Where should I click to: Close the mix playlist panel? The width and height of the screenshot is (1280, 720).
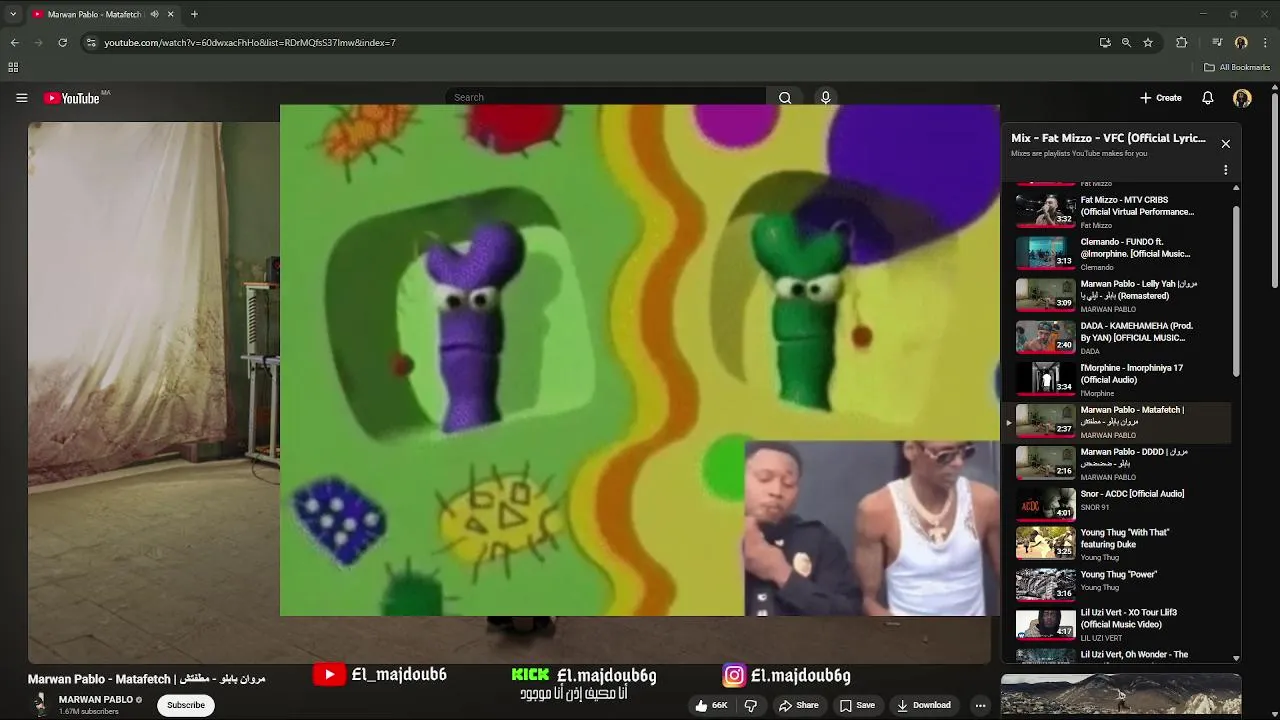(x=1225, y=144)
